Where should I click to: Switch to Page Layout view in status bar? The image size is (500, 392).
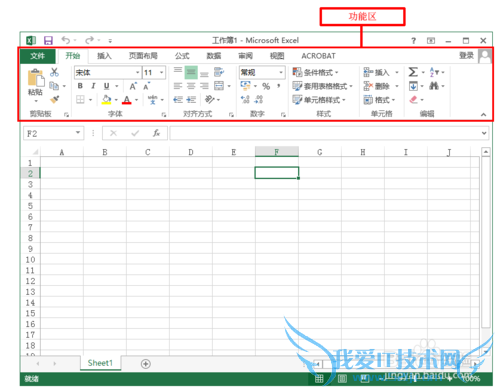[x=342, y=378]
